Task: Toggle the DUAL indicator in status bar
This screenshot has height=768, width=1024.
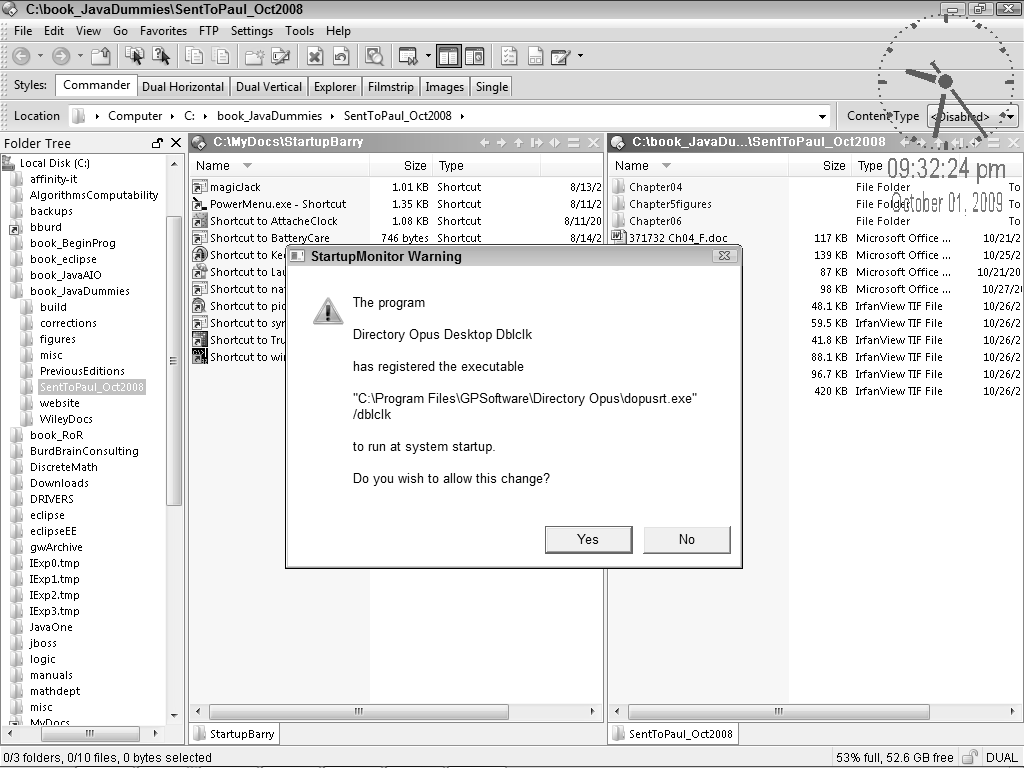Action: coord(1001,758)
